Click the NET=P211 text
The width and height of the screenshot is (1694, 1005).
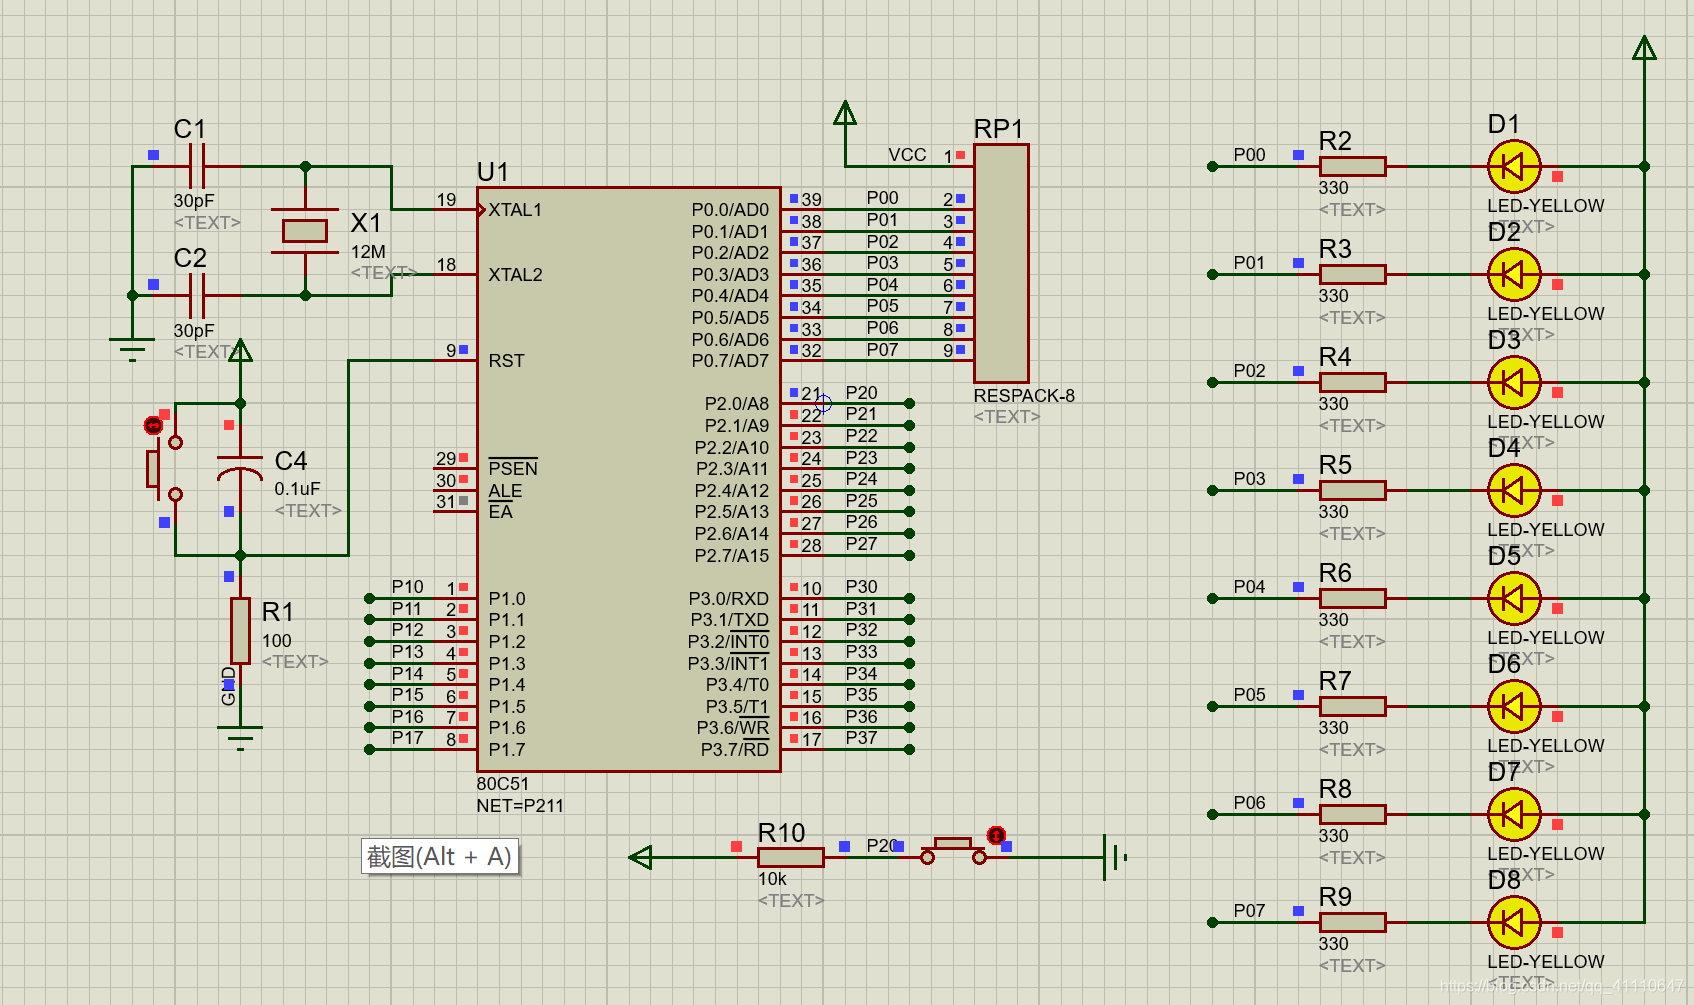tap(520, 806)
